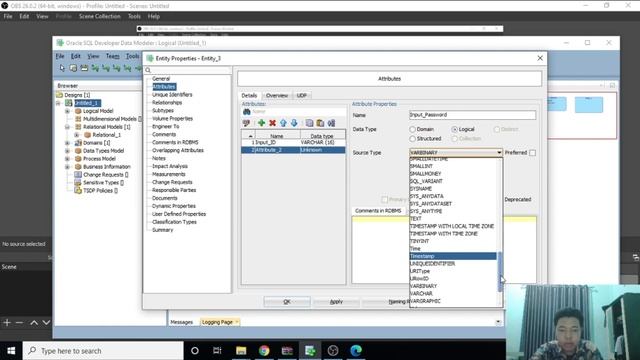
Task: Move attribute up with blue up arrow
Action: click(283, 123)
